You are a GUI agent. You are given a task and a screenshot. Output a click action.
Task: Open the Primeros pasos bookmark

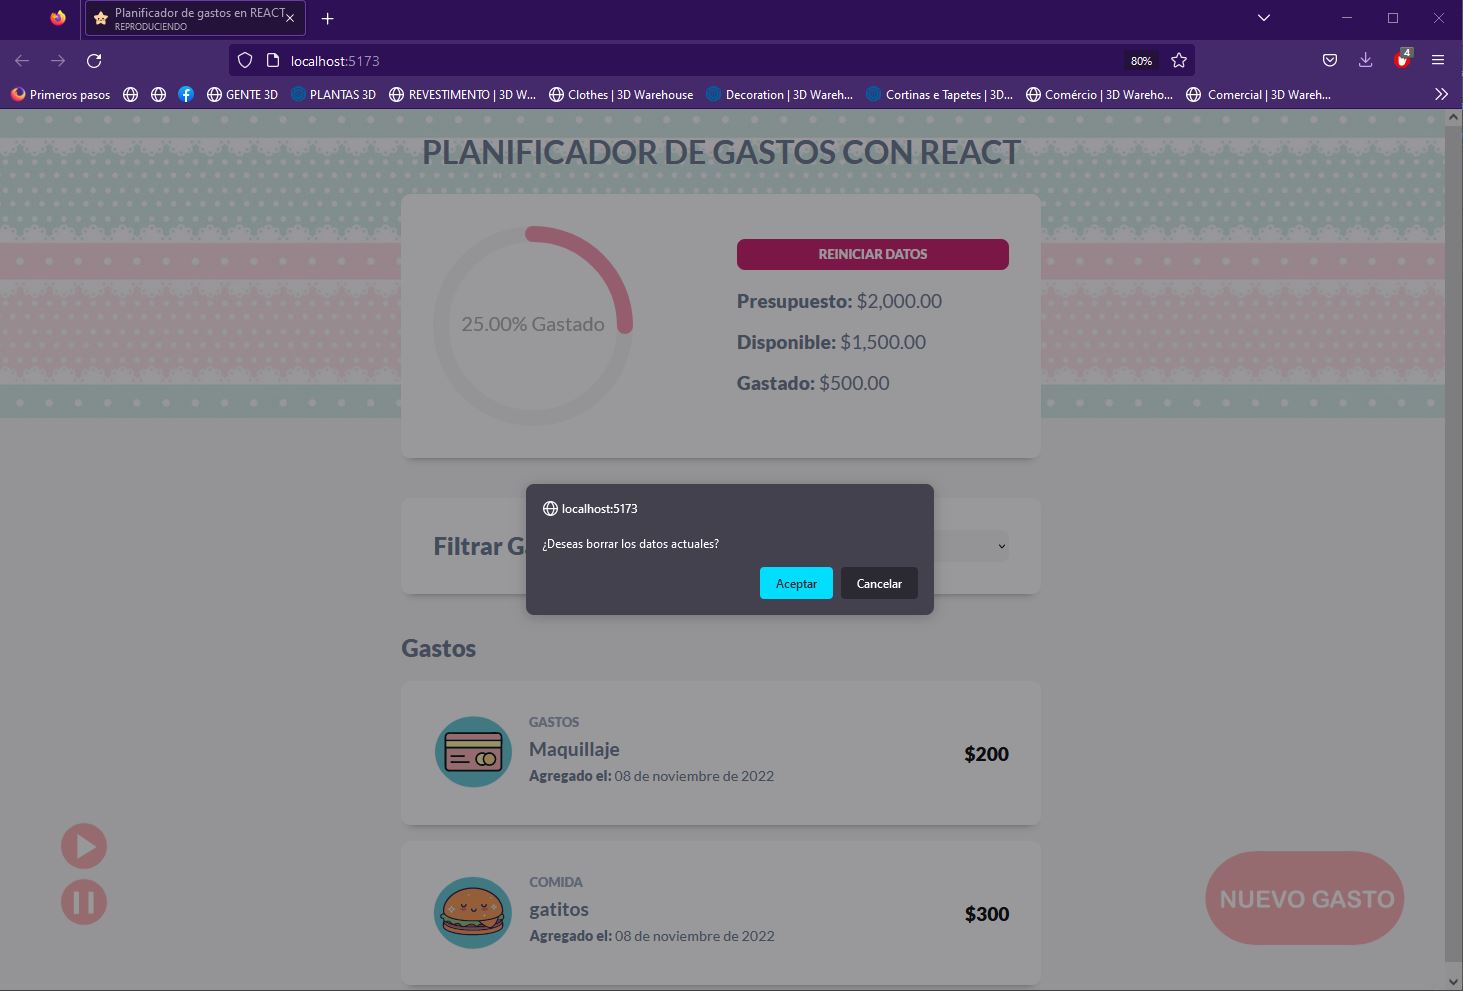(x=60, y=94)
